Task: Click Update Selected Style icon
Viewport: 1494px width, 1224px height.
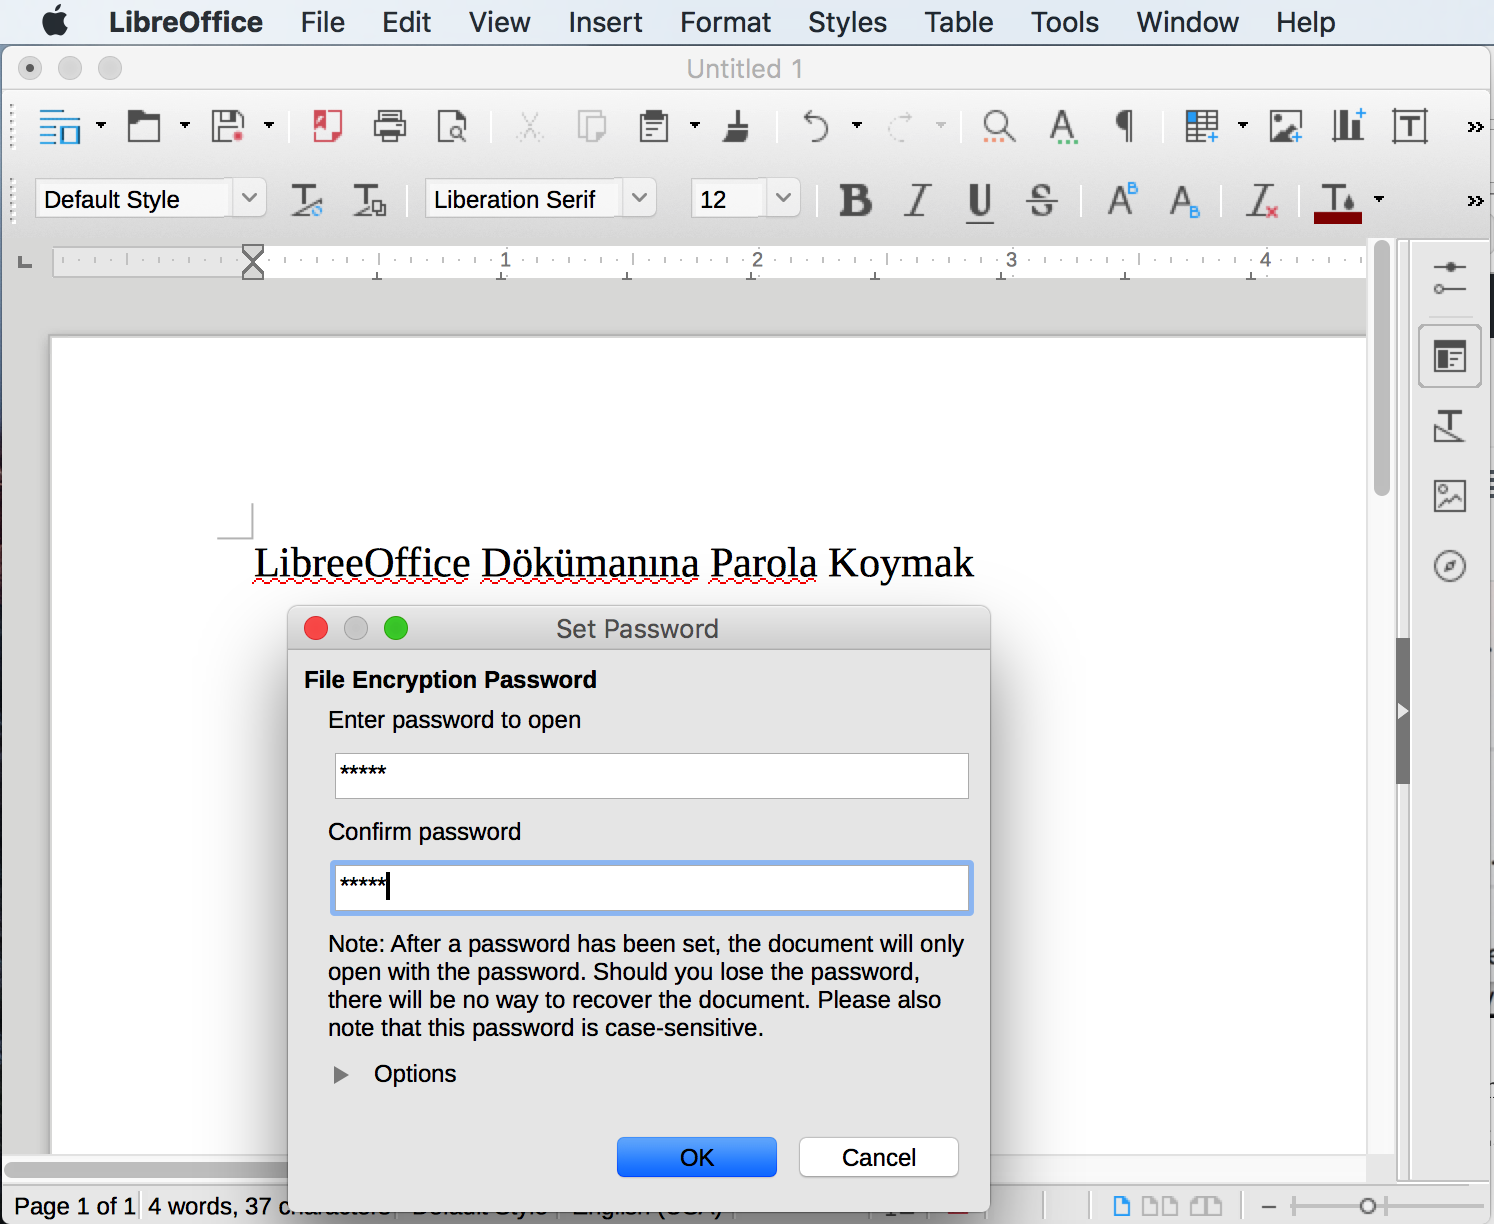Action: pyautogui.click(x=307, y=200)
